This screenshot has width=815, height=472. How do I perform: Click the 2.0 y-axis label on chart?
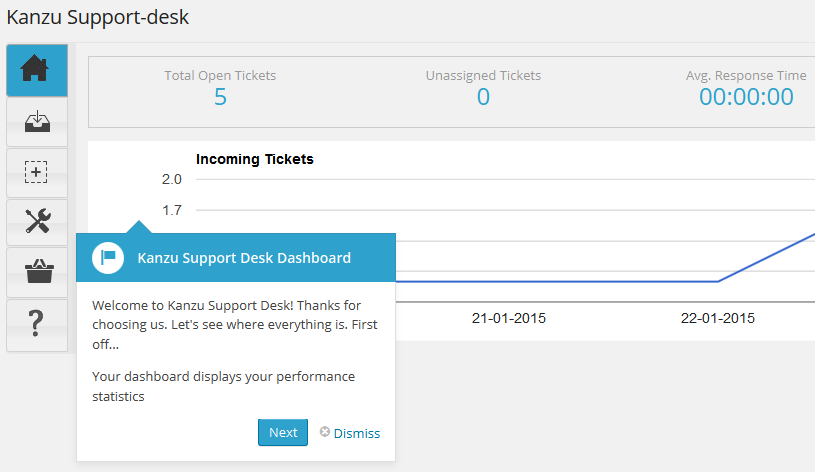pos(172,179)
